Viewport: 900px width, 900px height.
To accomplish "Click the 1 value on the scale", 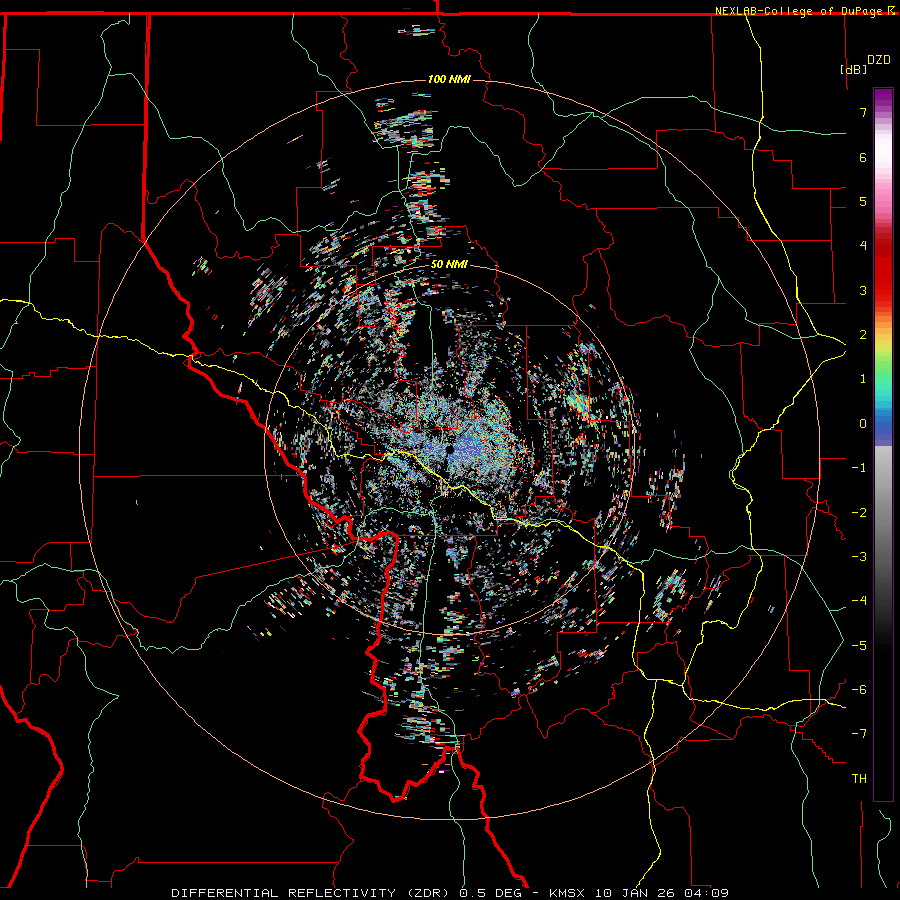I will 863,379.
